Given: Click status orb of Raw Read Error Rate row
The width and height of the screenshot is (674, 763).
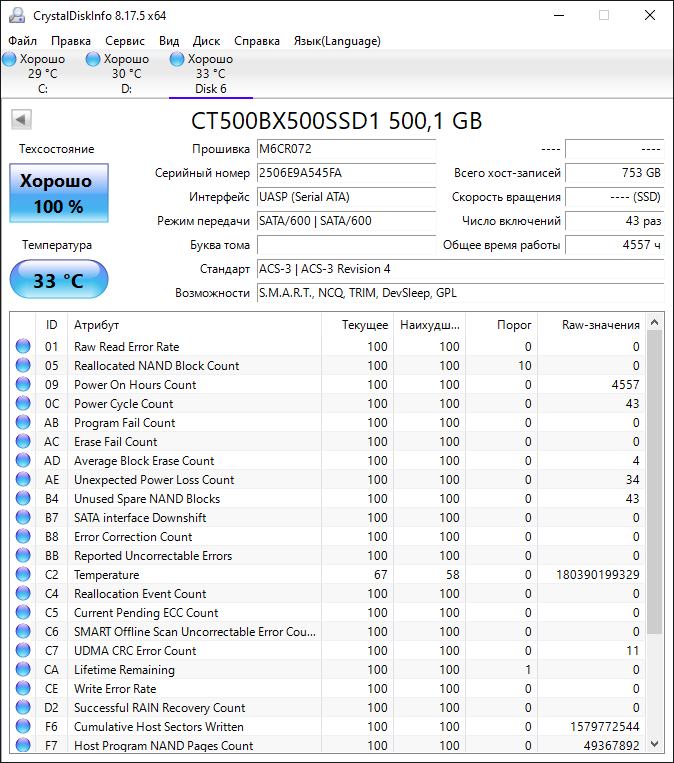Looking at the screenshot, I should [x=23, y=346].
